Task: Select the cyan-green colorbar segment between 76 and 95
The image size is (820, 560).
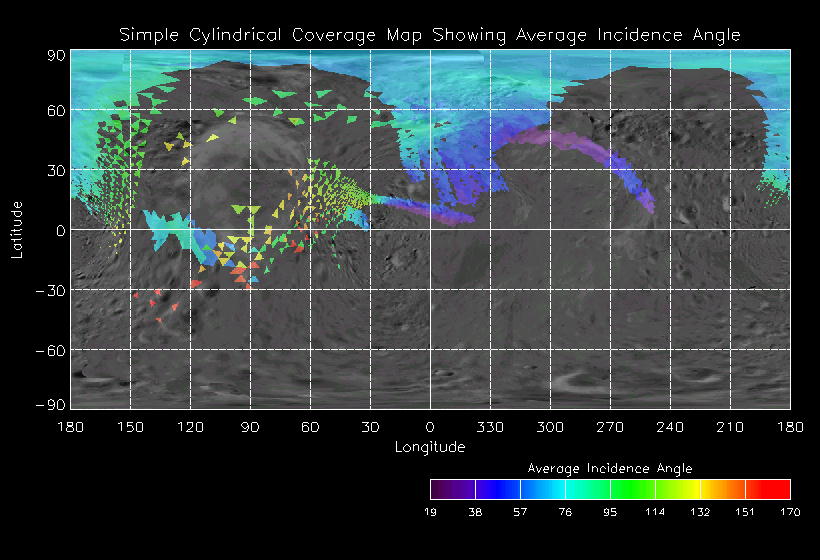Action: click(x=588, y=489)
